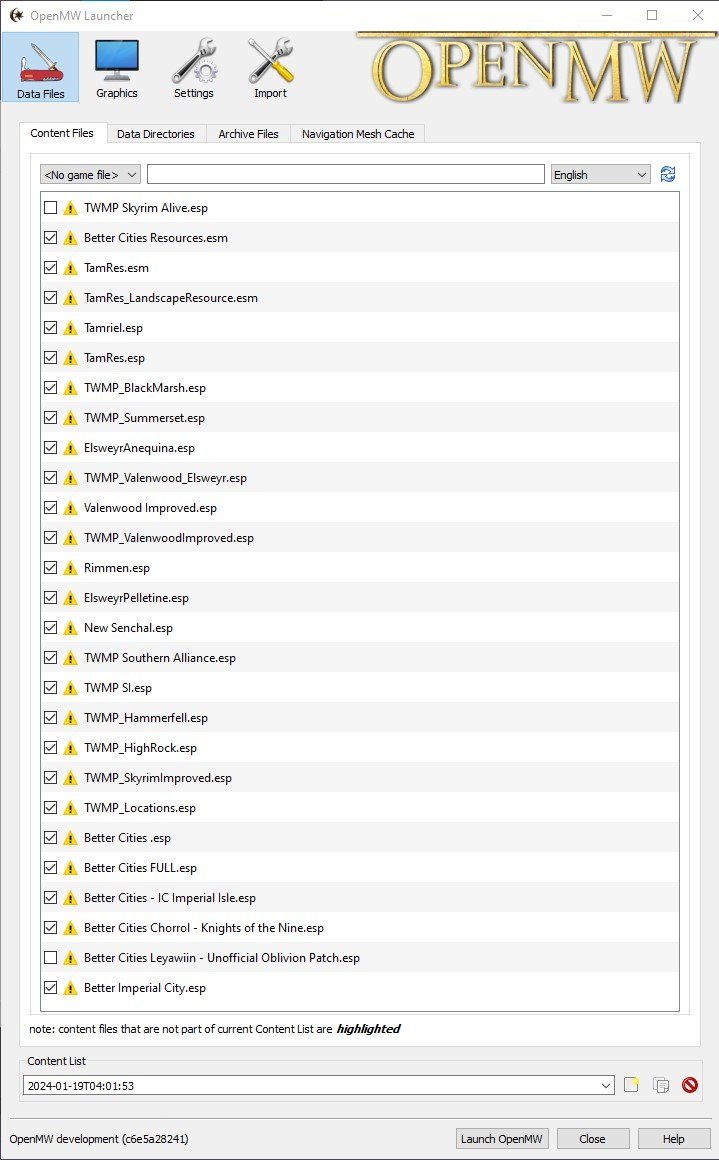The width and height of the screenshot is (719, 1160).
Task: Delete the current content list
Action: [689, 1085]
